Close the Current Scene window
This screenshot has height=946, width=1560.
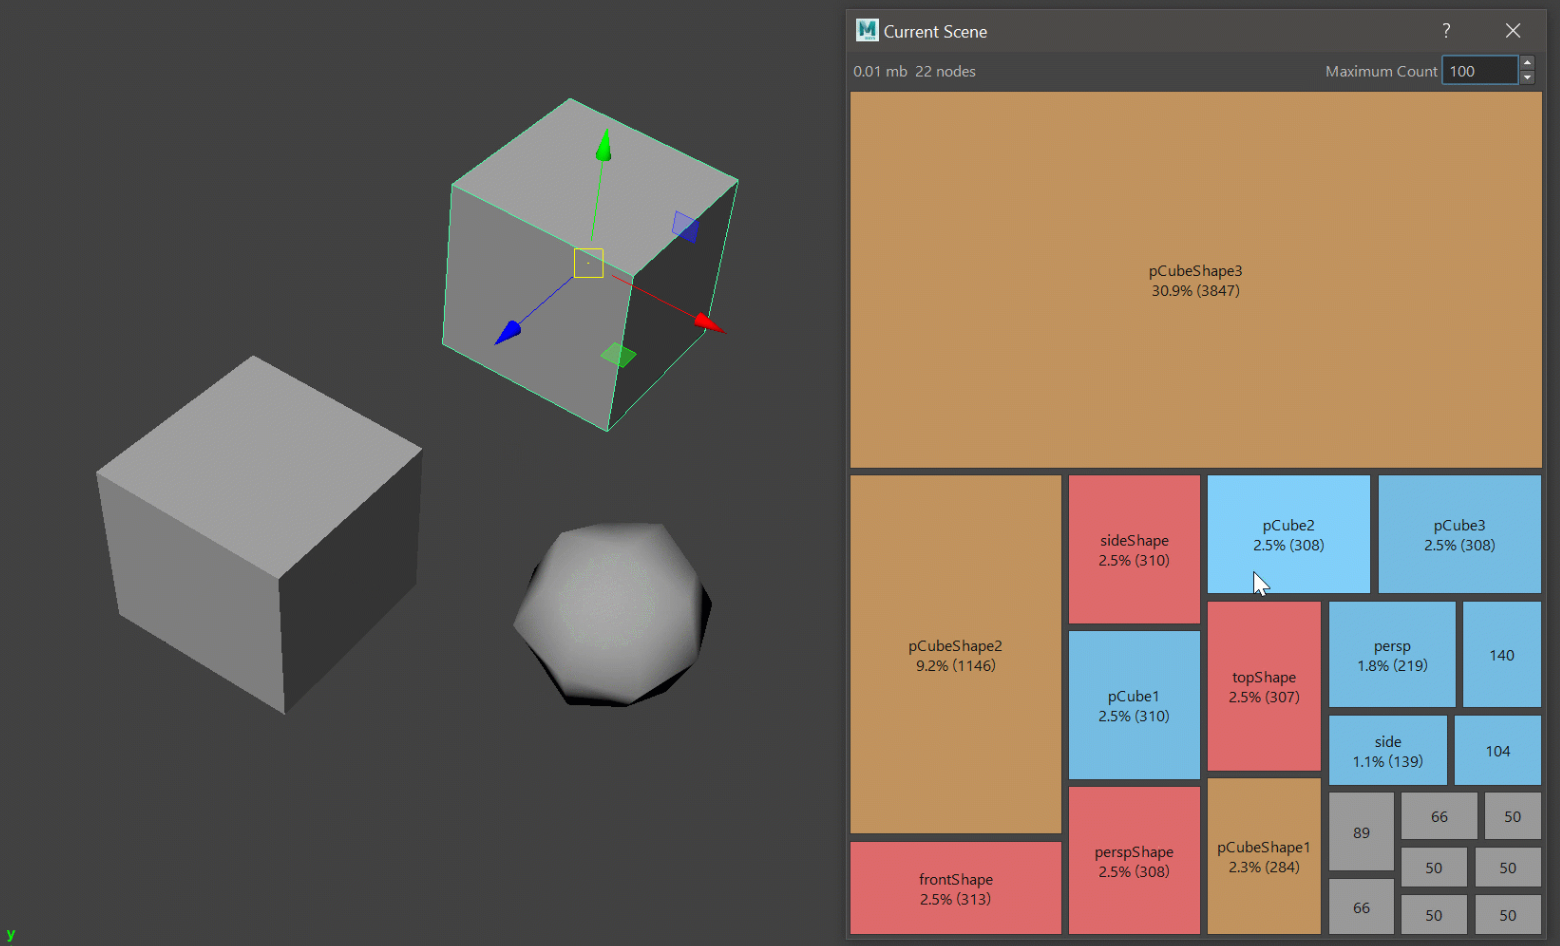pyautogui.click(x=1513, y=31)
